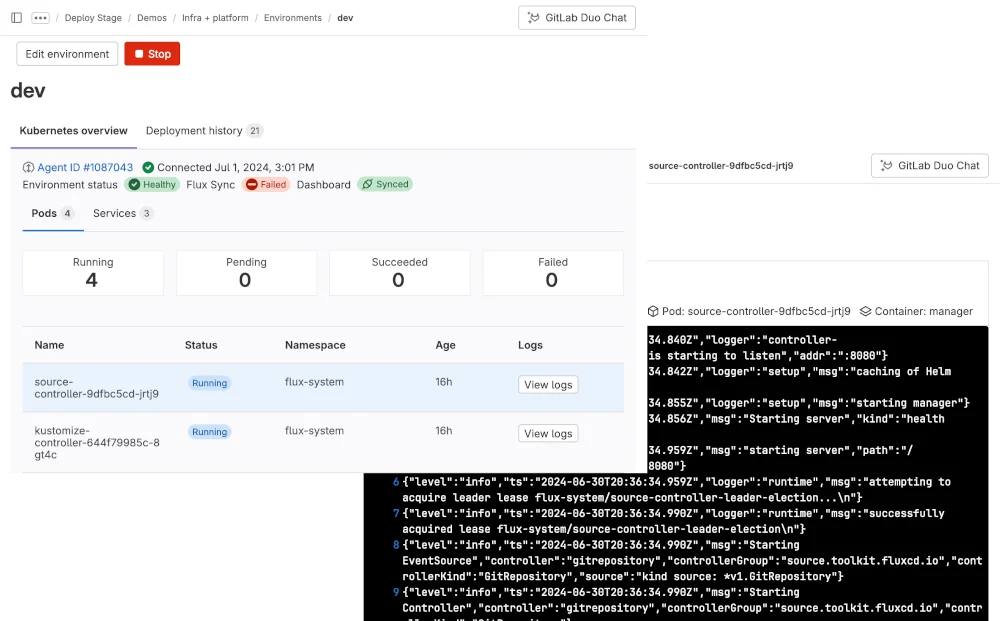Screen dimensions: 1000x621
Task: Select the Pods tab
Action: pyautogui.click(x=46, y=213)
